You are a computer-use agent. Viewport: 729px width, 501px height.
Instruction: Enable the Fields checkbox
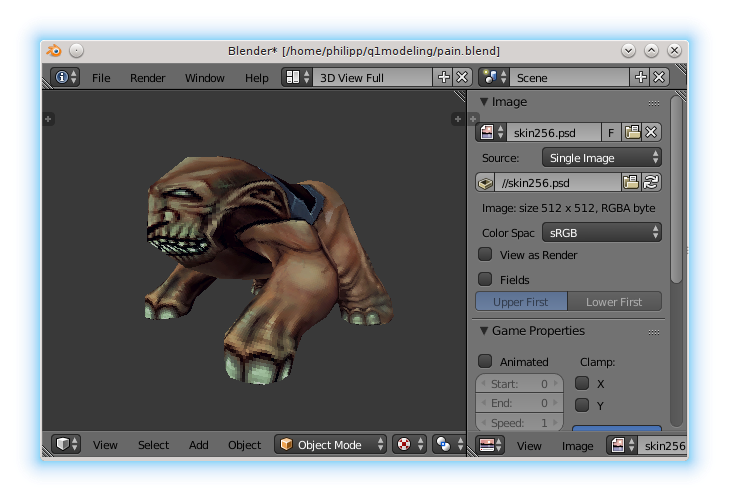point(485,279)
